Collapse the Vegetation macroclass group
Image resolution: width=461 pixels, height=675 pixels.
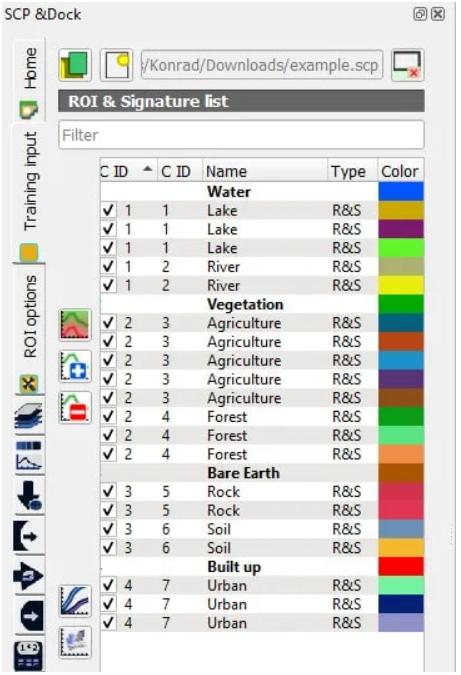pos(245,304)
